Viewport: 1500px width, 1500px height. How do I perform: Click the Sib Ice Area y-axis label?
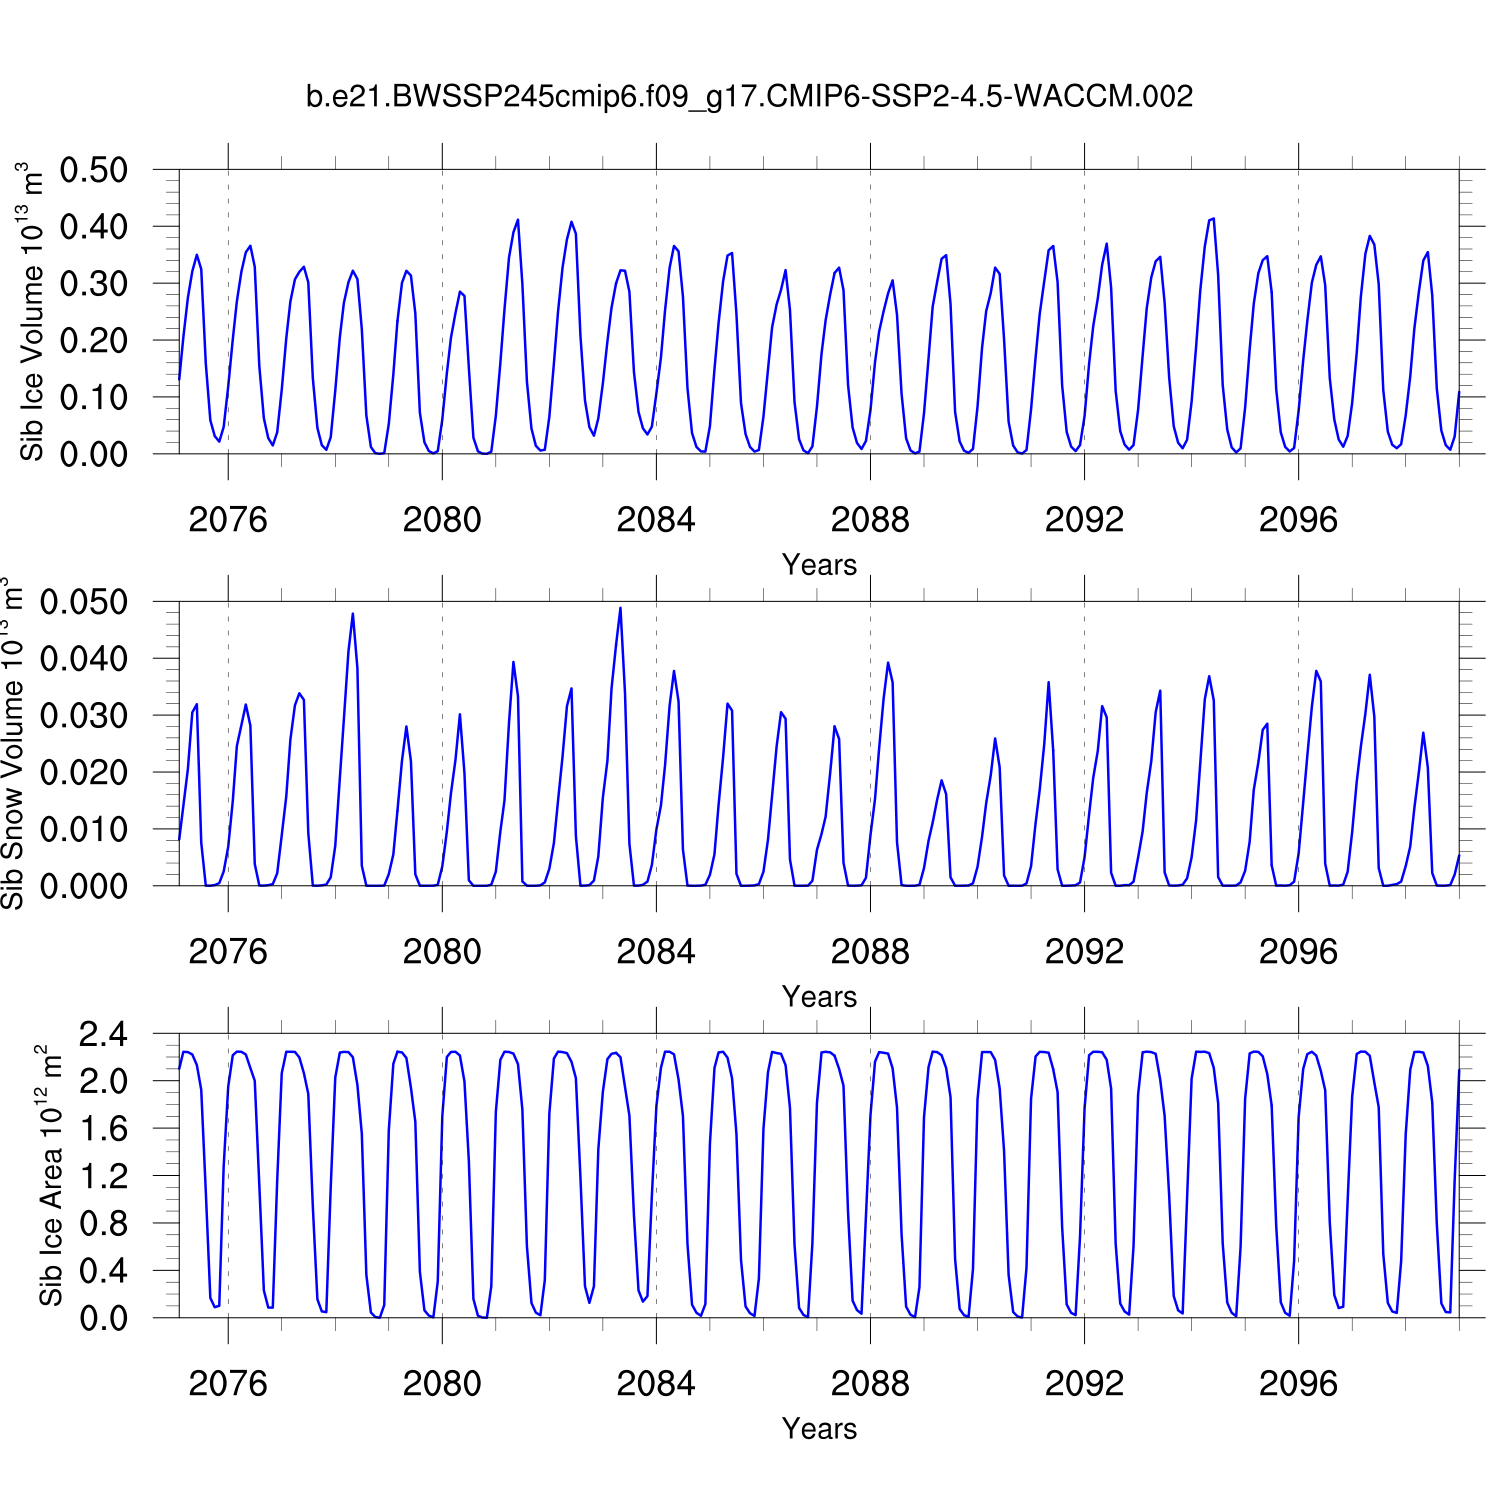click(x=50, y=1176)
